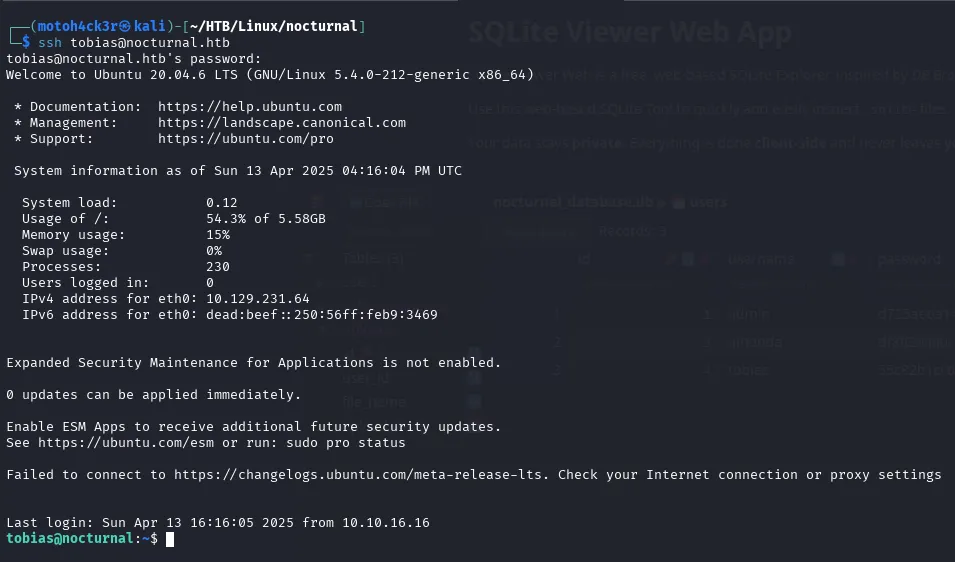Select the faded admin row in table
955x562 pixels.
(x=749, y=314)
